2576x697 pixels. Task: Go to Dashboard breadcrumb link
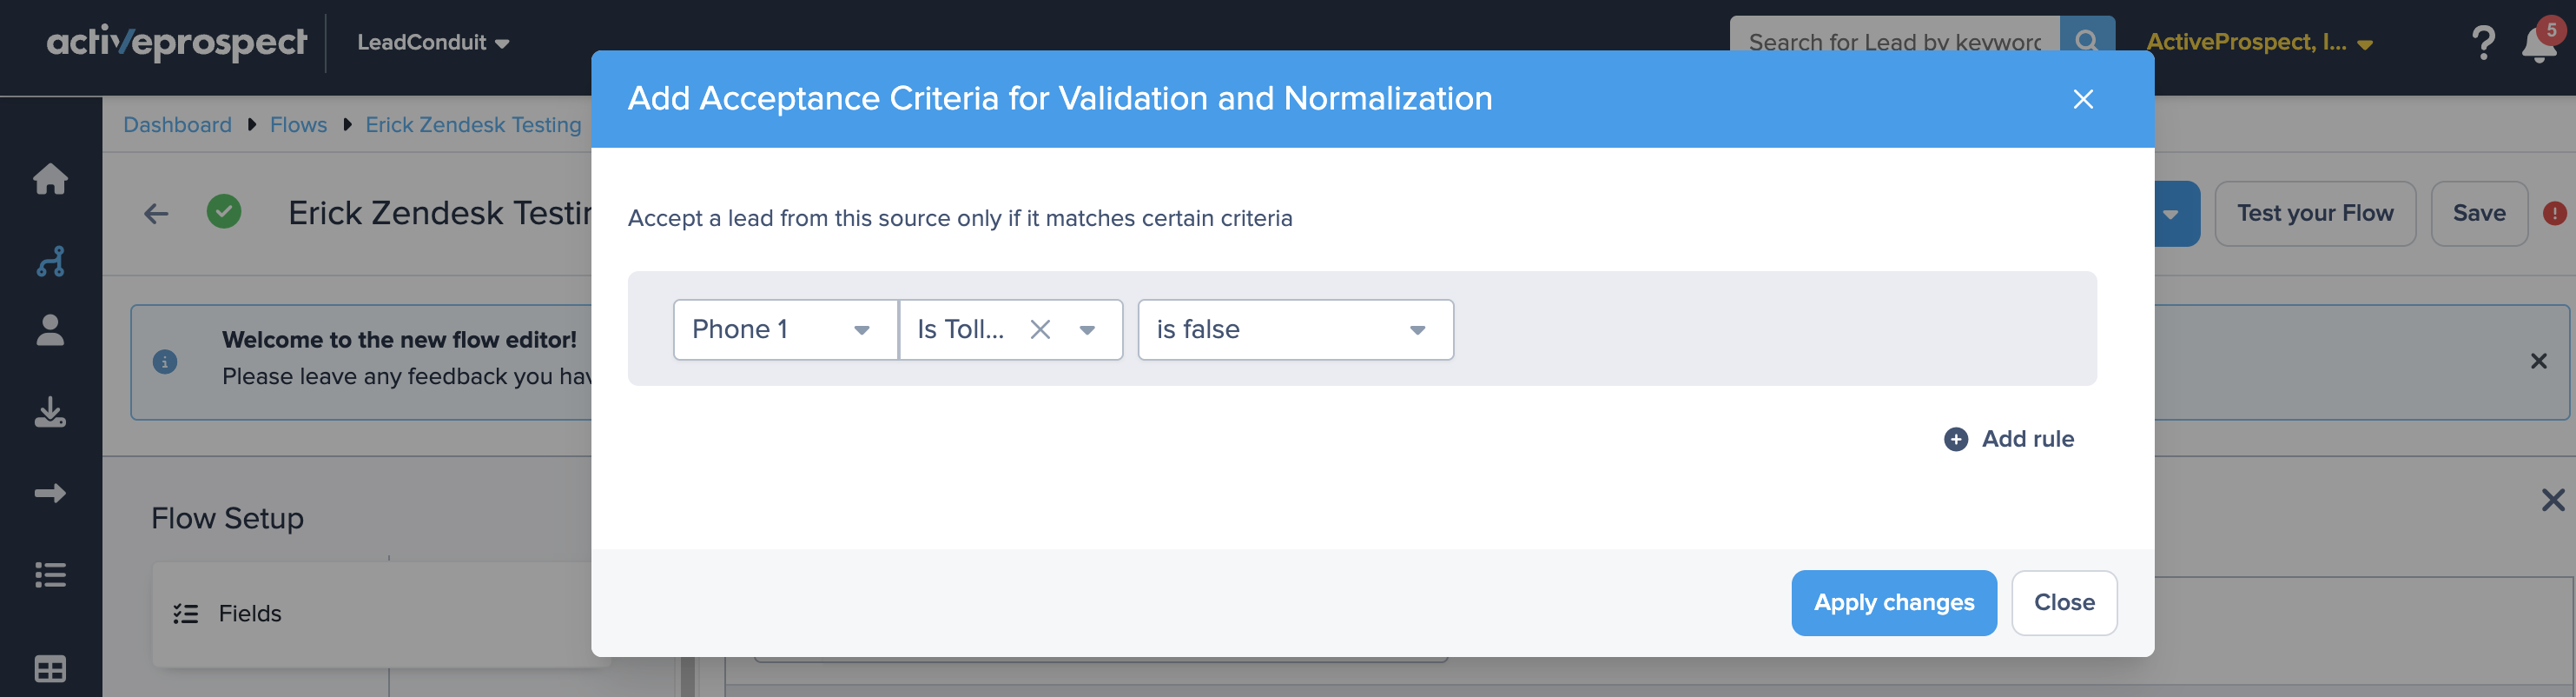[177, 125]
